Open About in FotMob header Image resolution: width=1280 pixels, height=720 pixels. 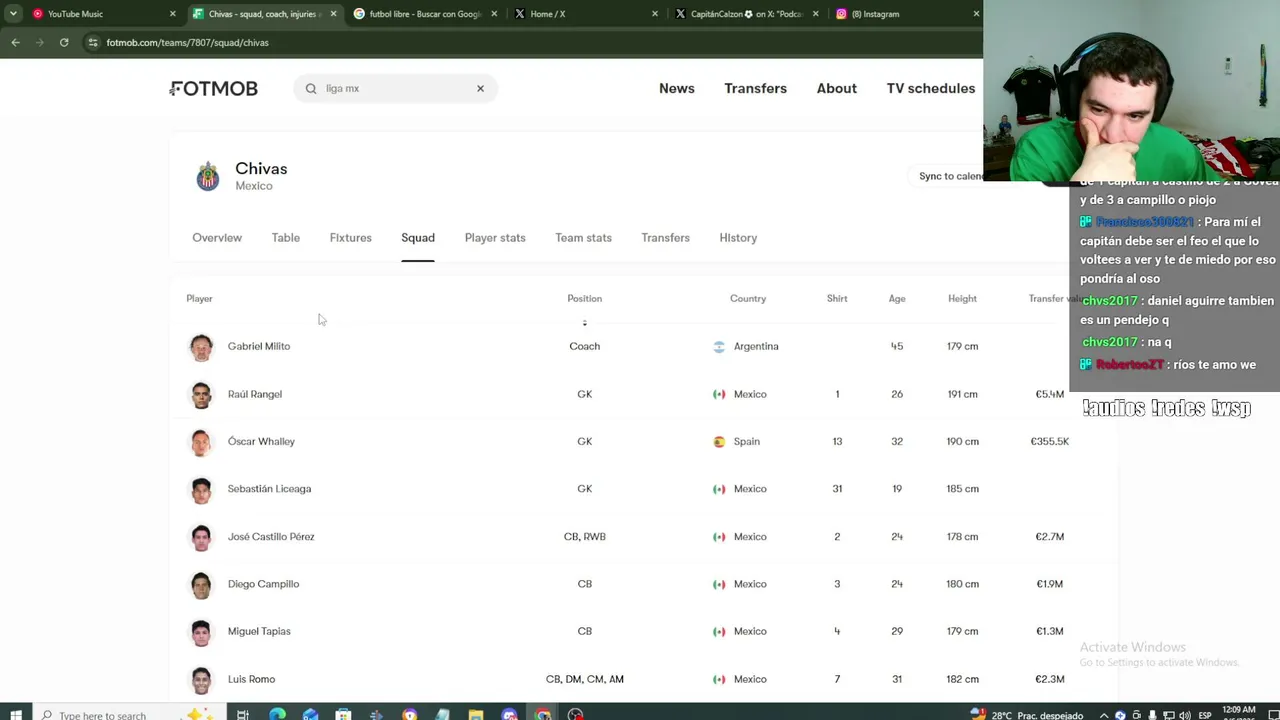(837, 88)
